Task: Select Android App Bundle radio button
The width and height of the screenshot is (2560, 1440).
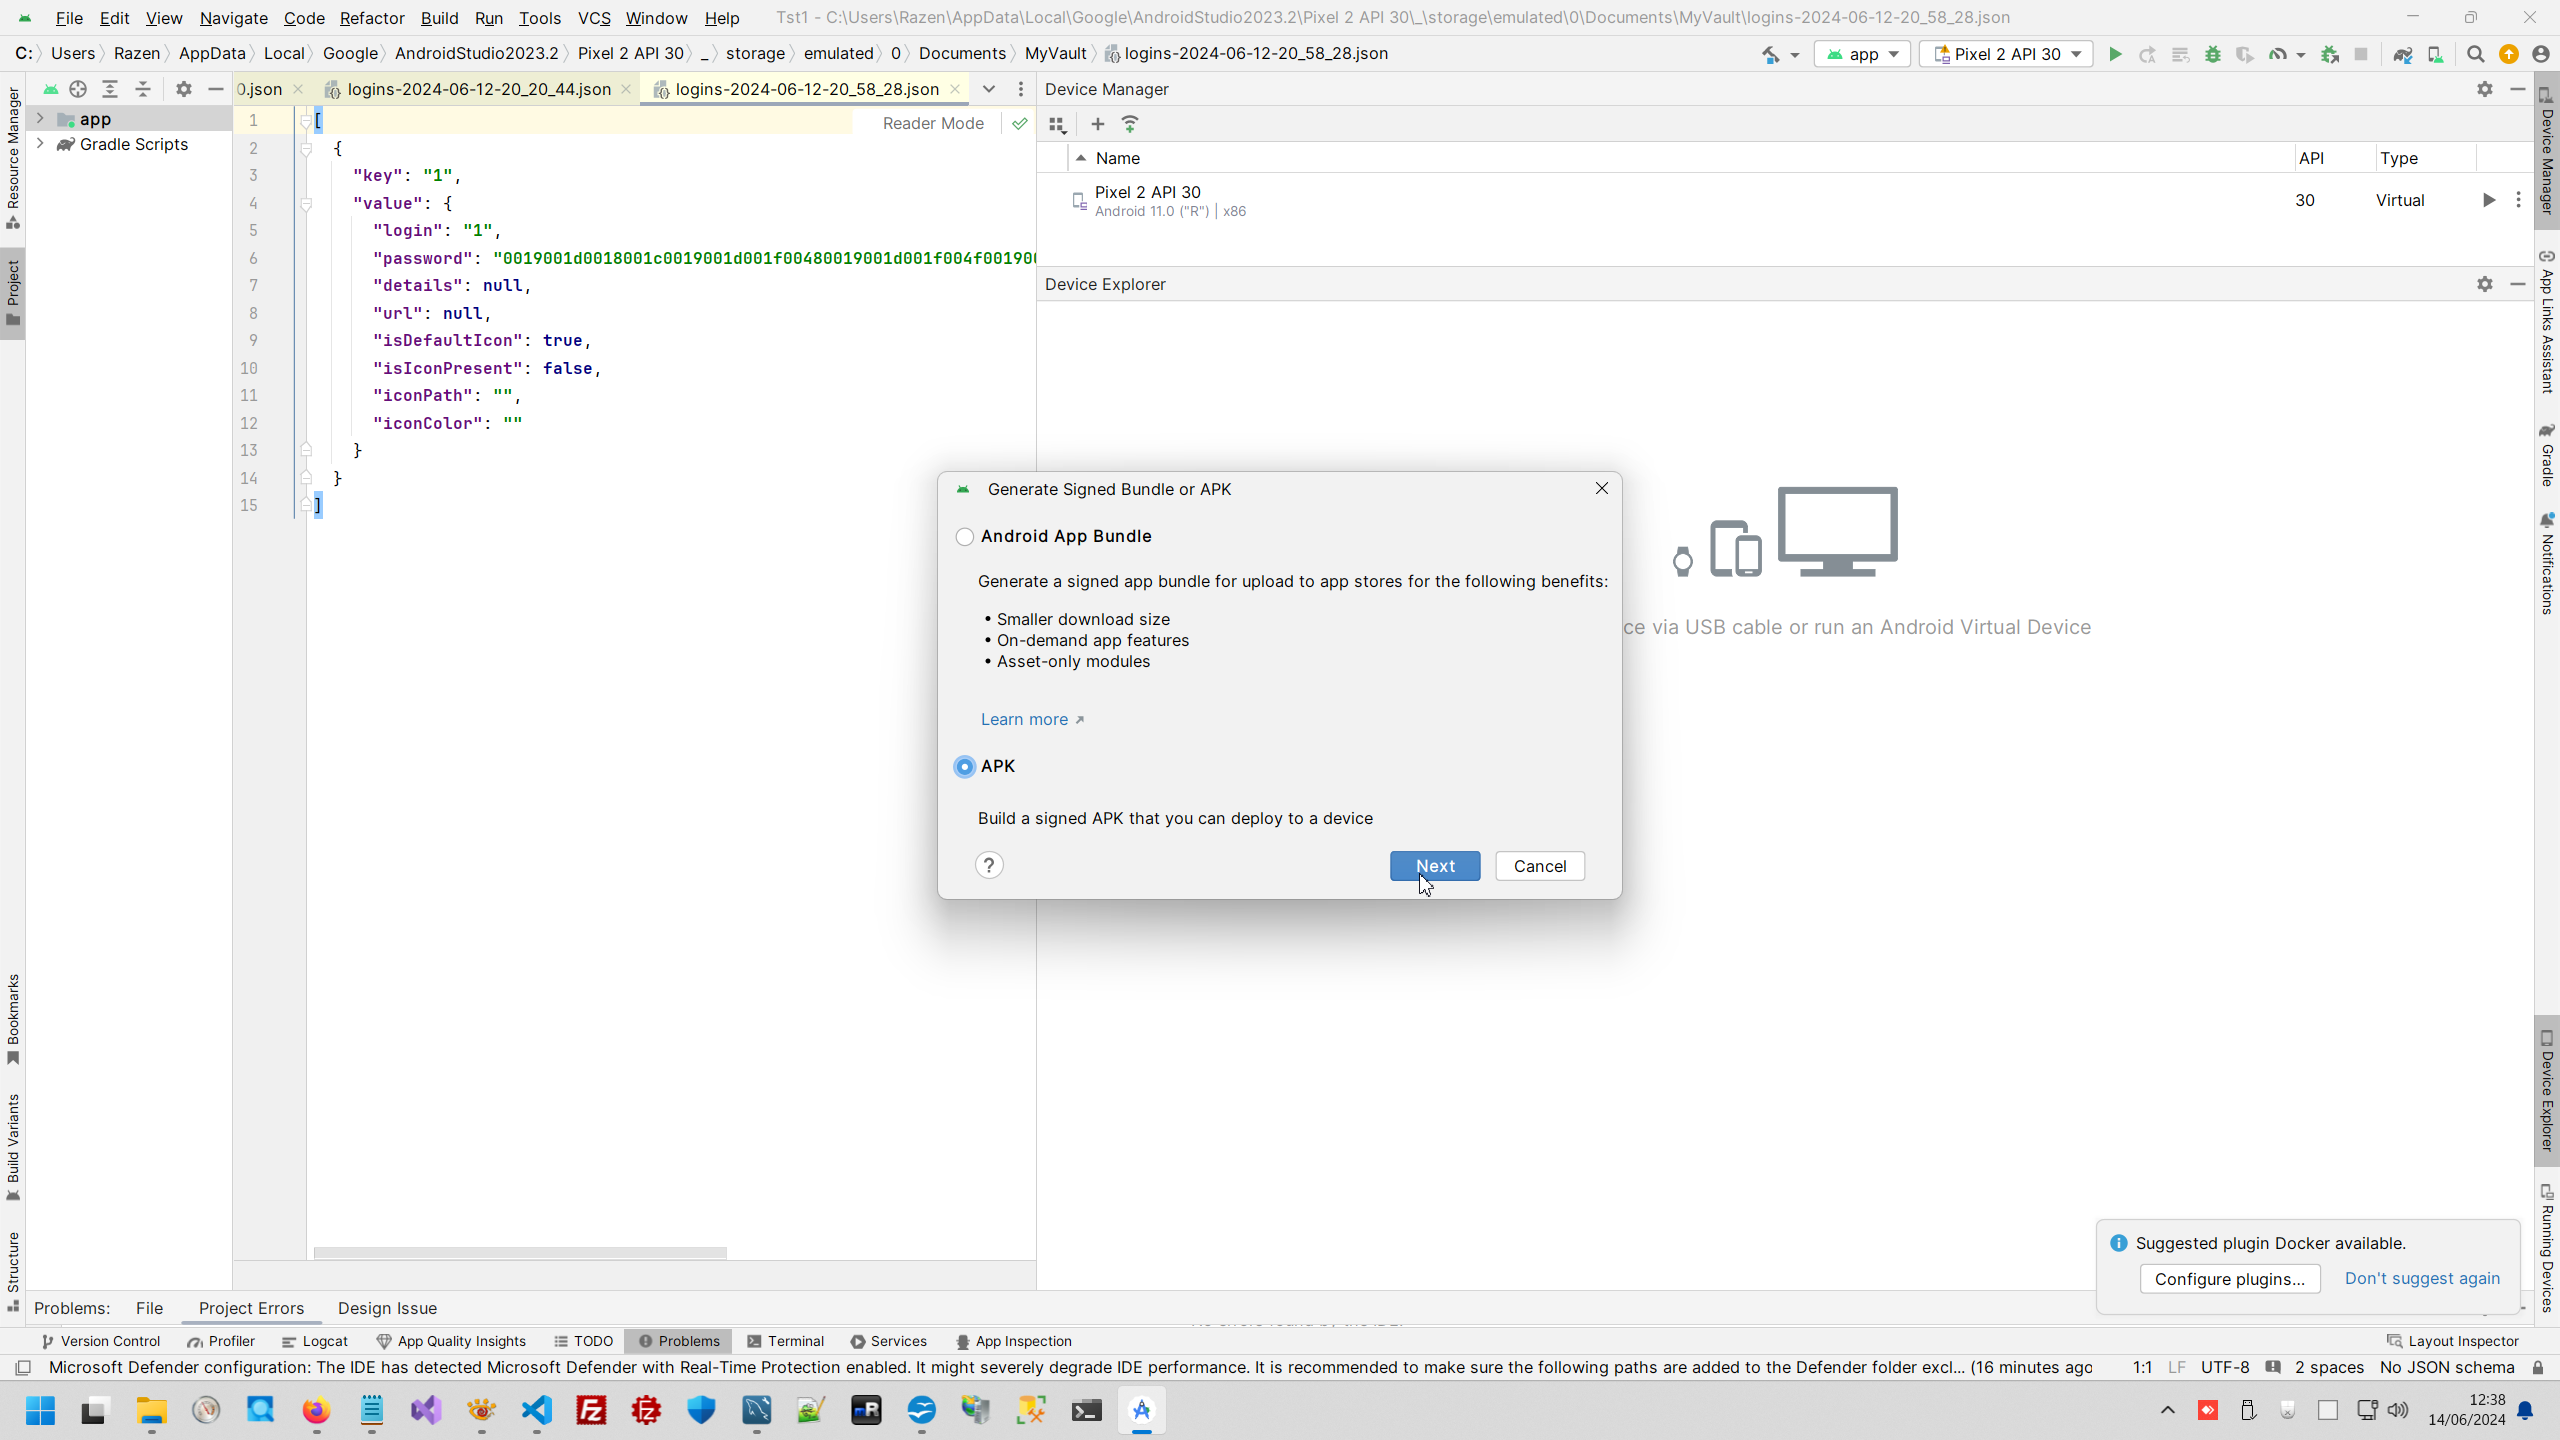Action: coord(964,537)
